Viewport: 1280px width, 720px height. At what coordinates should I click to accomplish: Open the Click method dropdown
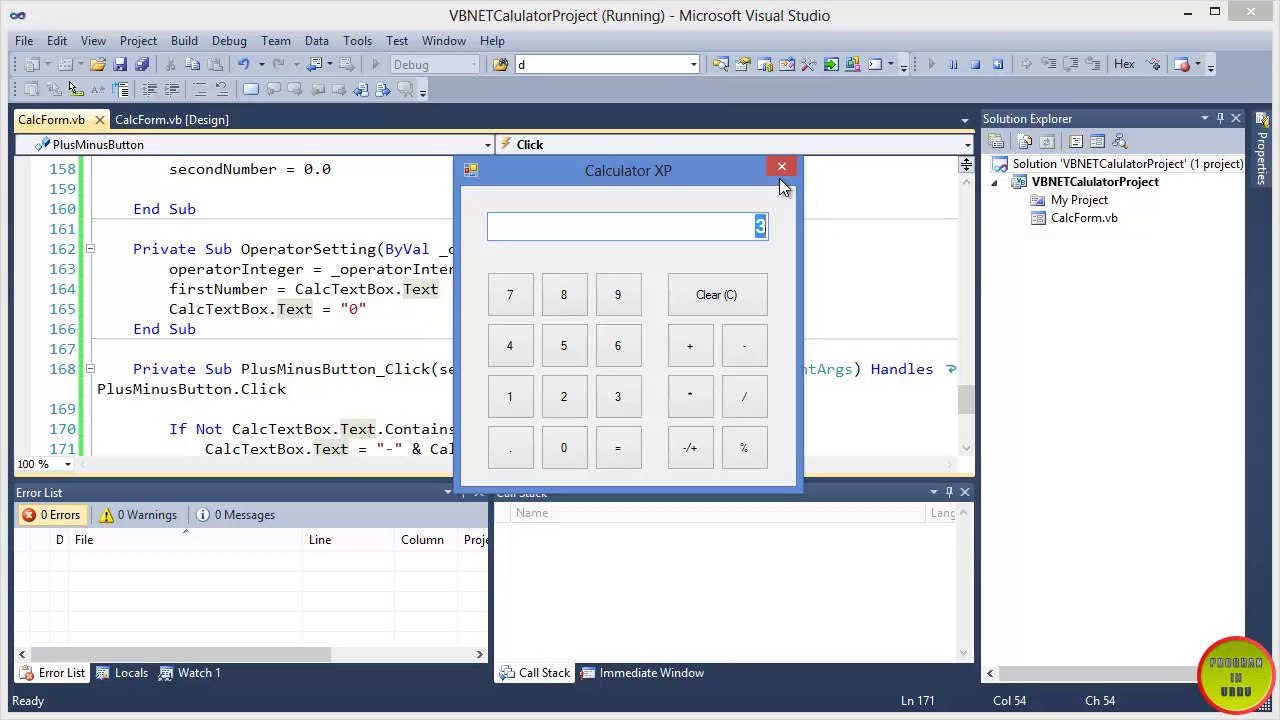[967, 145]
